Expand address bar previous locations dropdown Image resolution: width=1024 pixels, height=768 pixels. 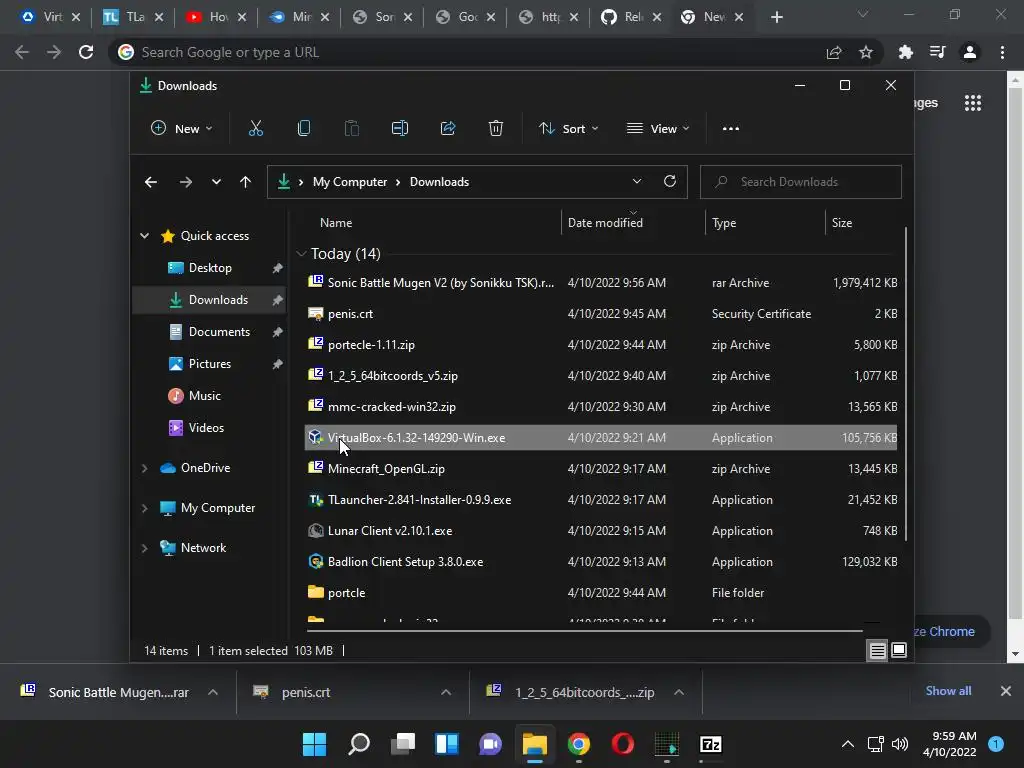(x=637, y=182)
